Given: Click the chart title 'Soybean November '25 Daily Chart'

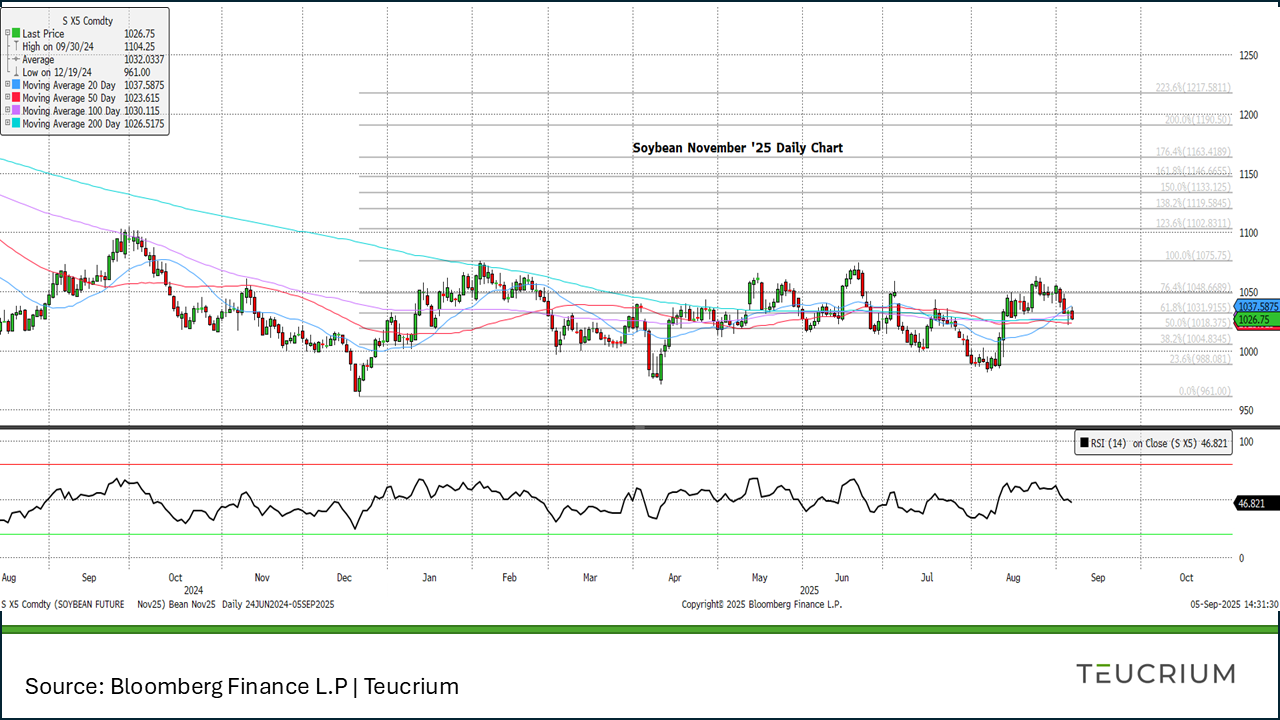Looking at the screenshot, I should [737, 148].
